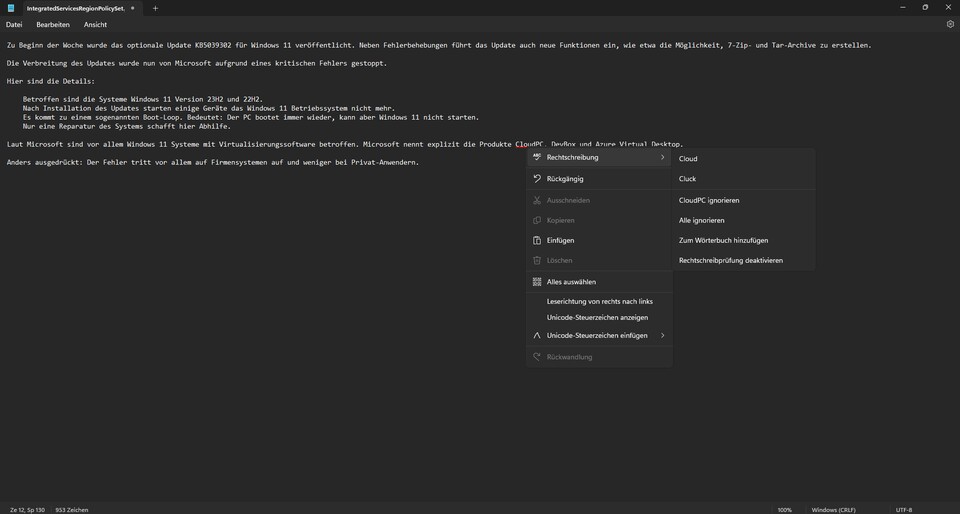This screenshot has width=960, height=514.
Task: Click 'CloudPC ignorieren'
Action: click(709, 200)
